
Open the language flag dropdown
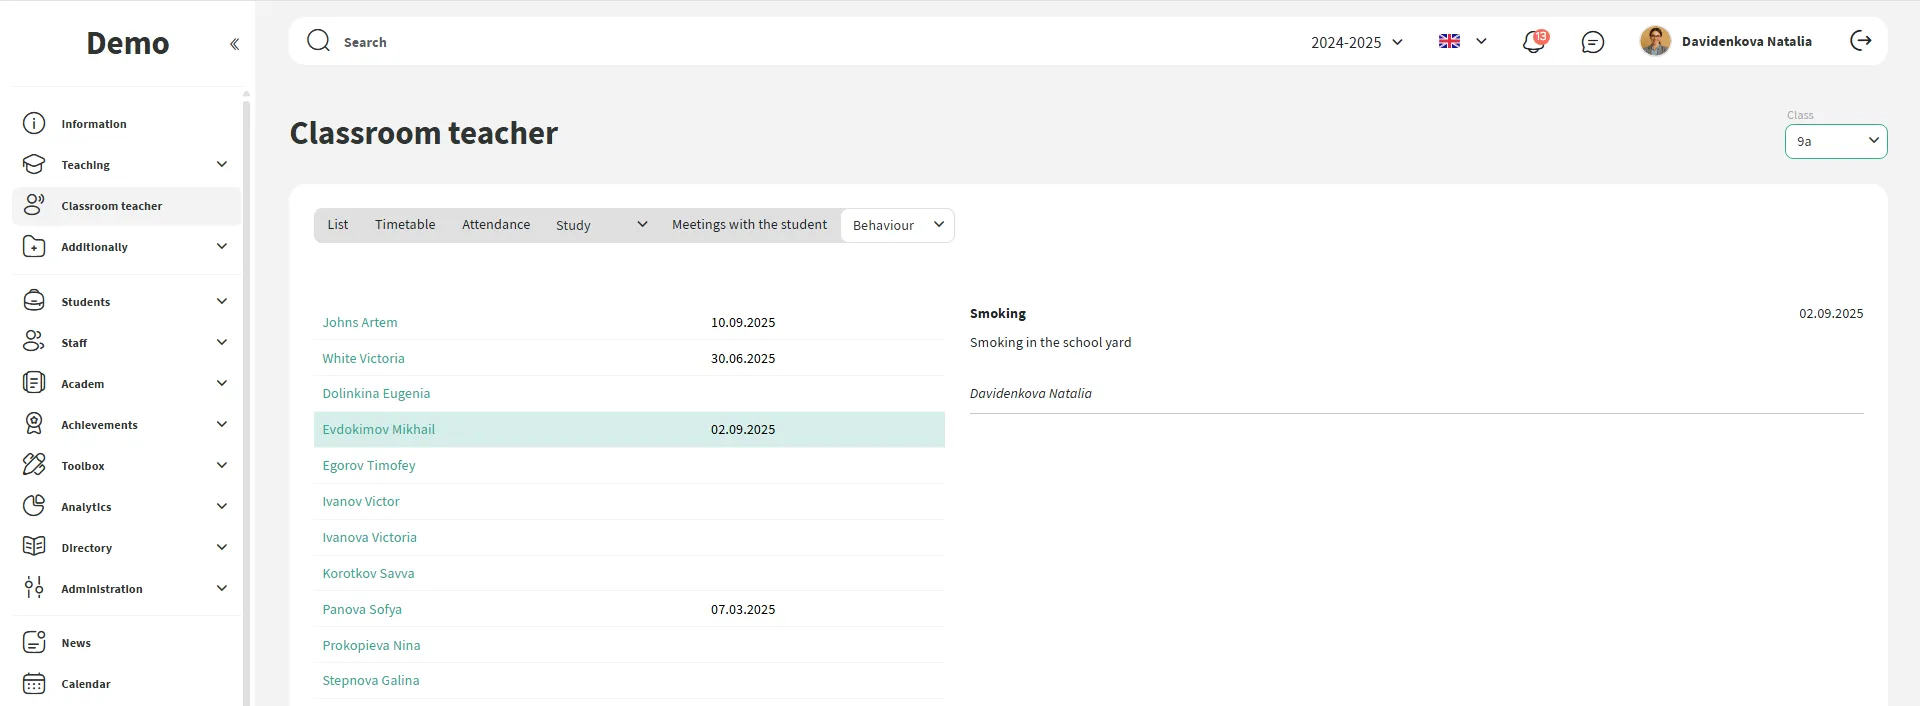(1462, 41)
